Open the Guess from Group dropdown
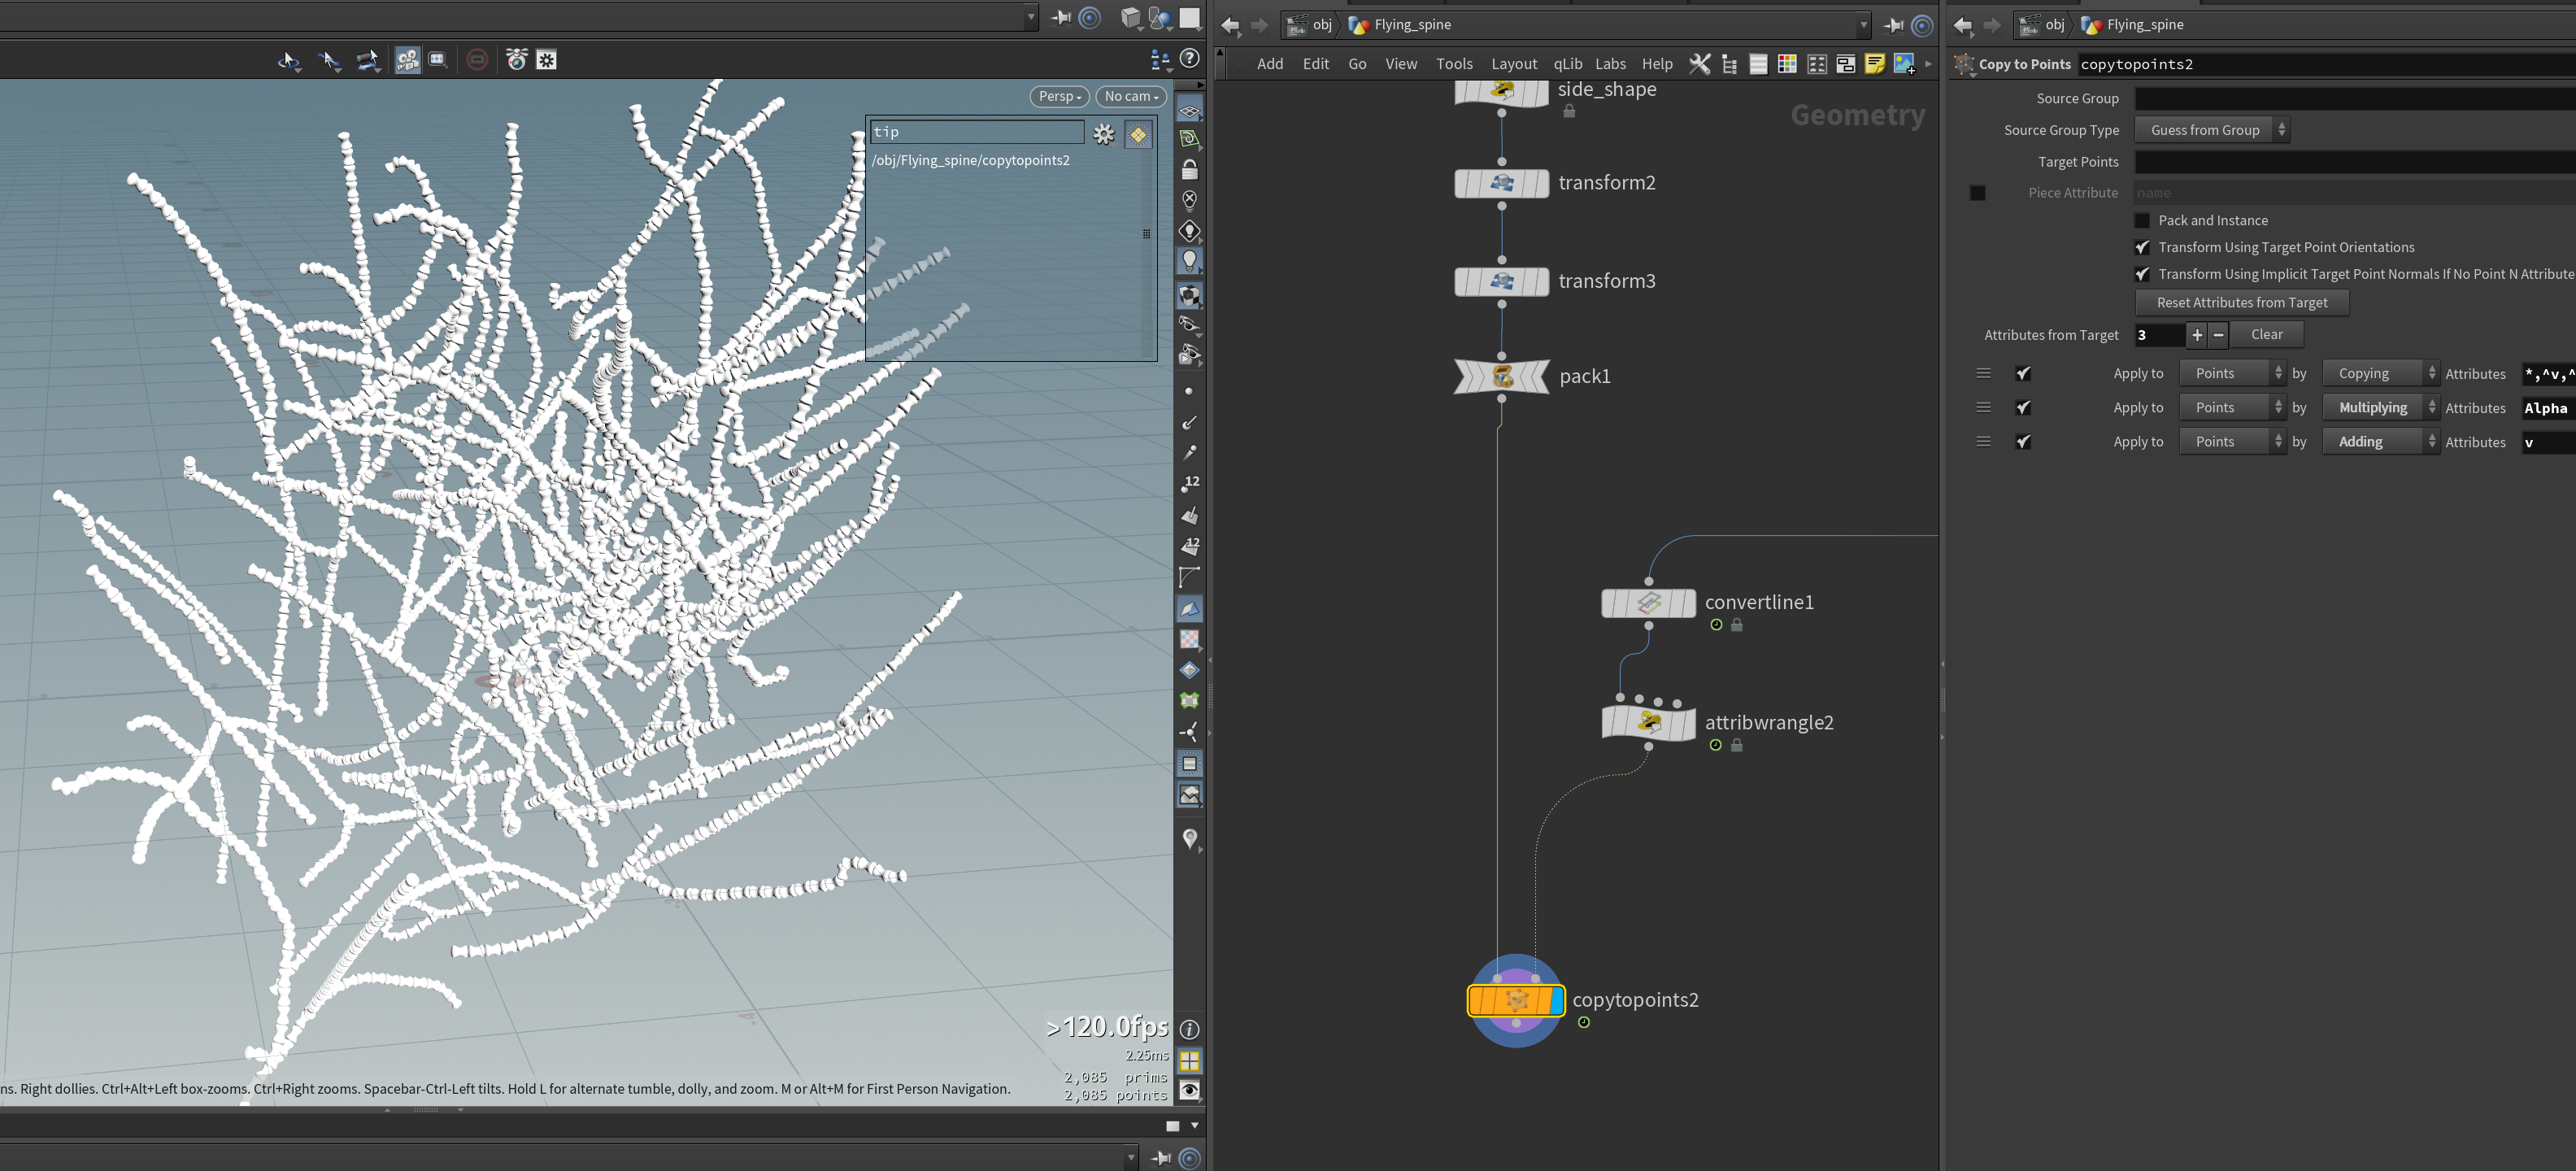 coord(2211,130)
